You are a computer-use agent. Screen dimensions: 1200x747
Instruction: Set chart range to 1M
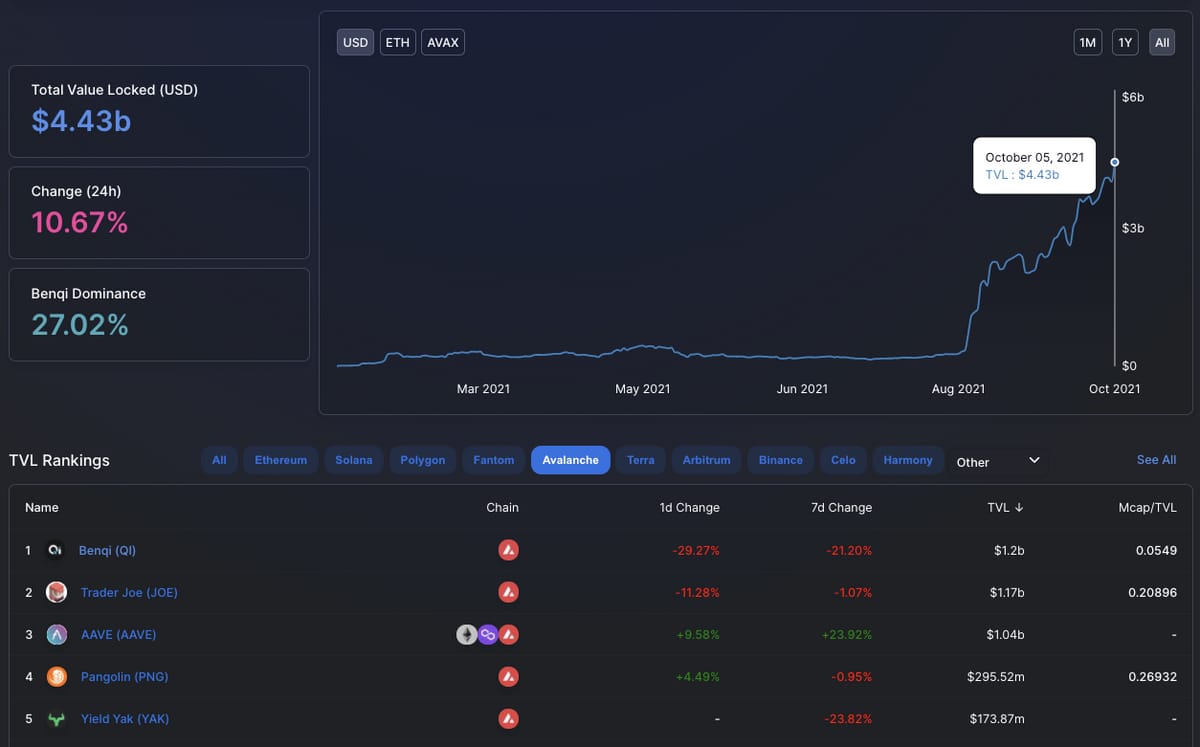tap(1087, 43)
